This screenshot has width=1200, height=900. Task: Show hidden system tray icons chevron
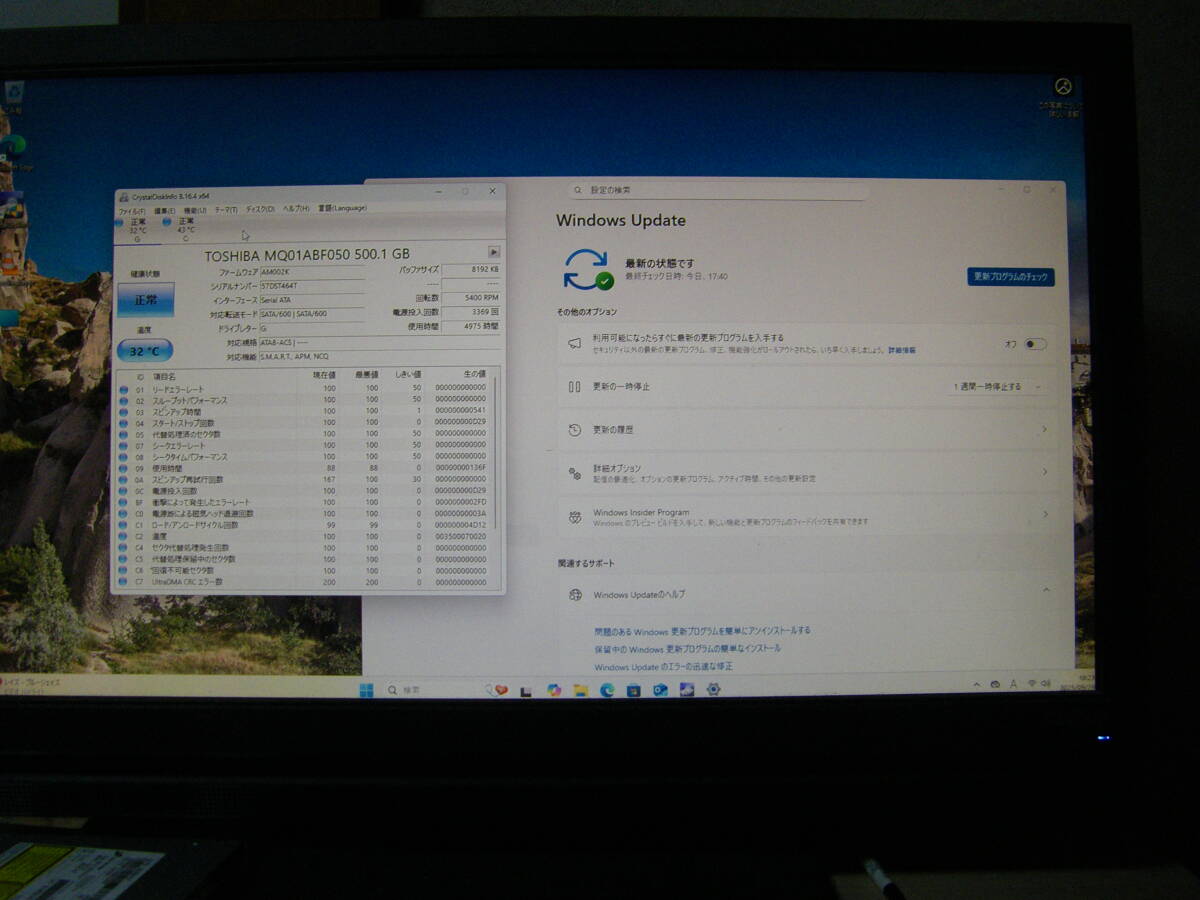977,685
